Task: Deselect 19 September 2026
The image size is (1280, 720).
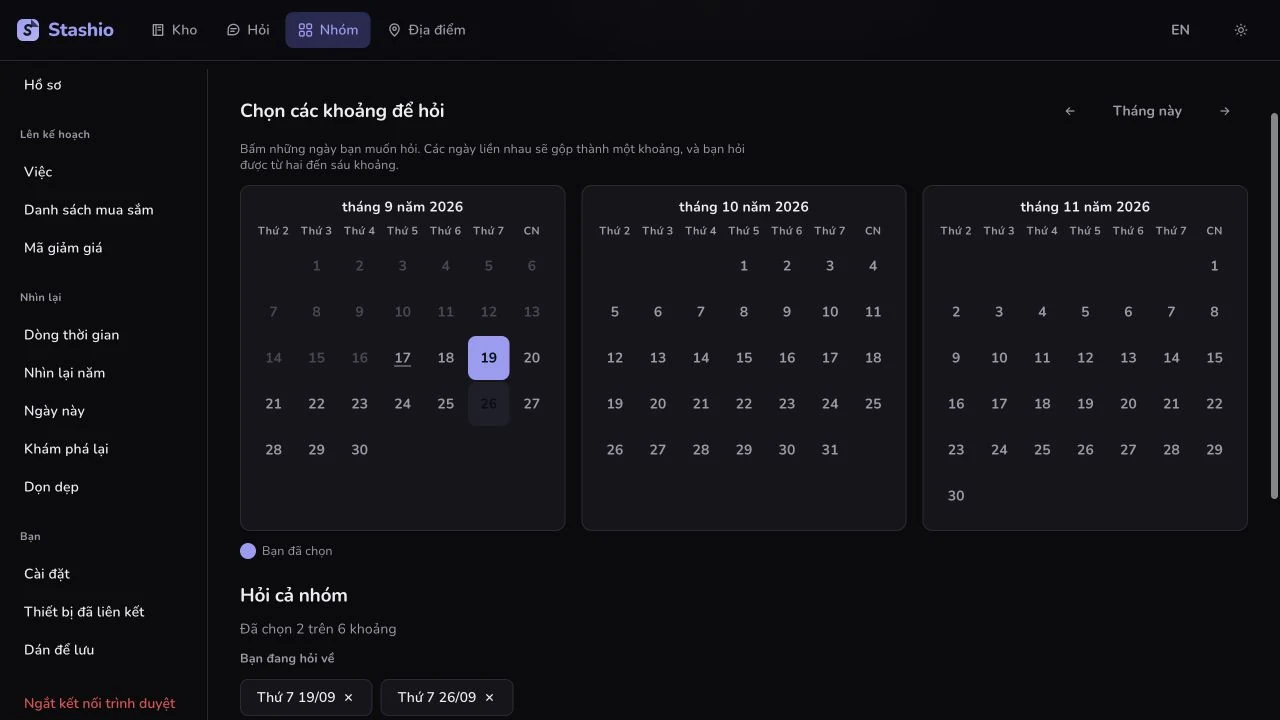Action: tap(488, 358)
